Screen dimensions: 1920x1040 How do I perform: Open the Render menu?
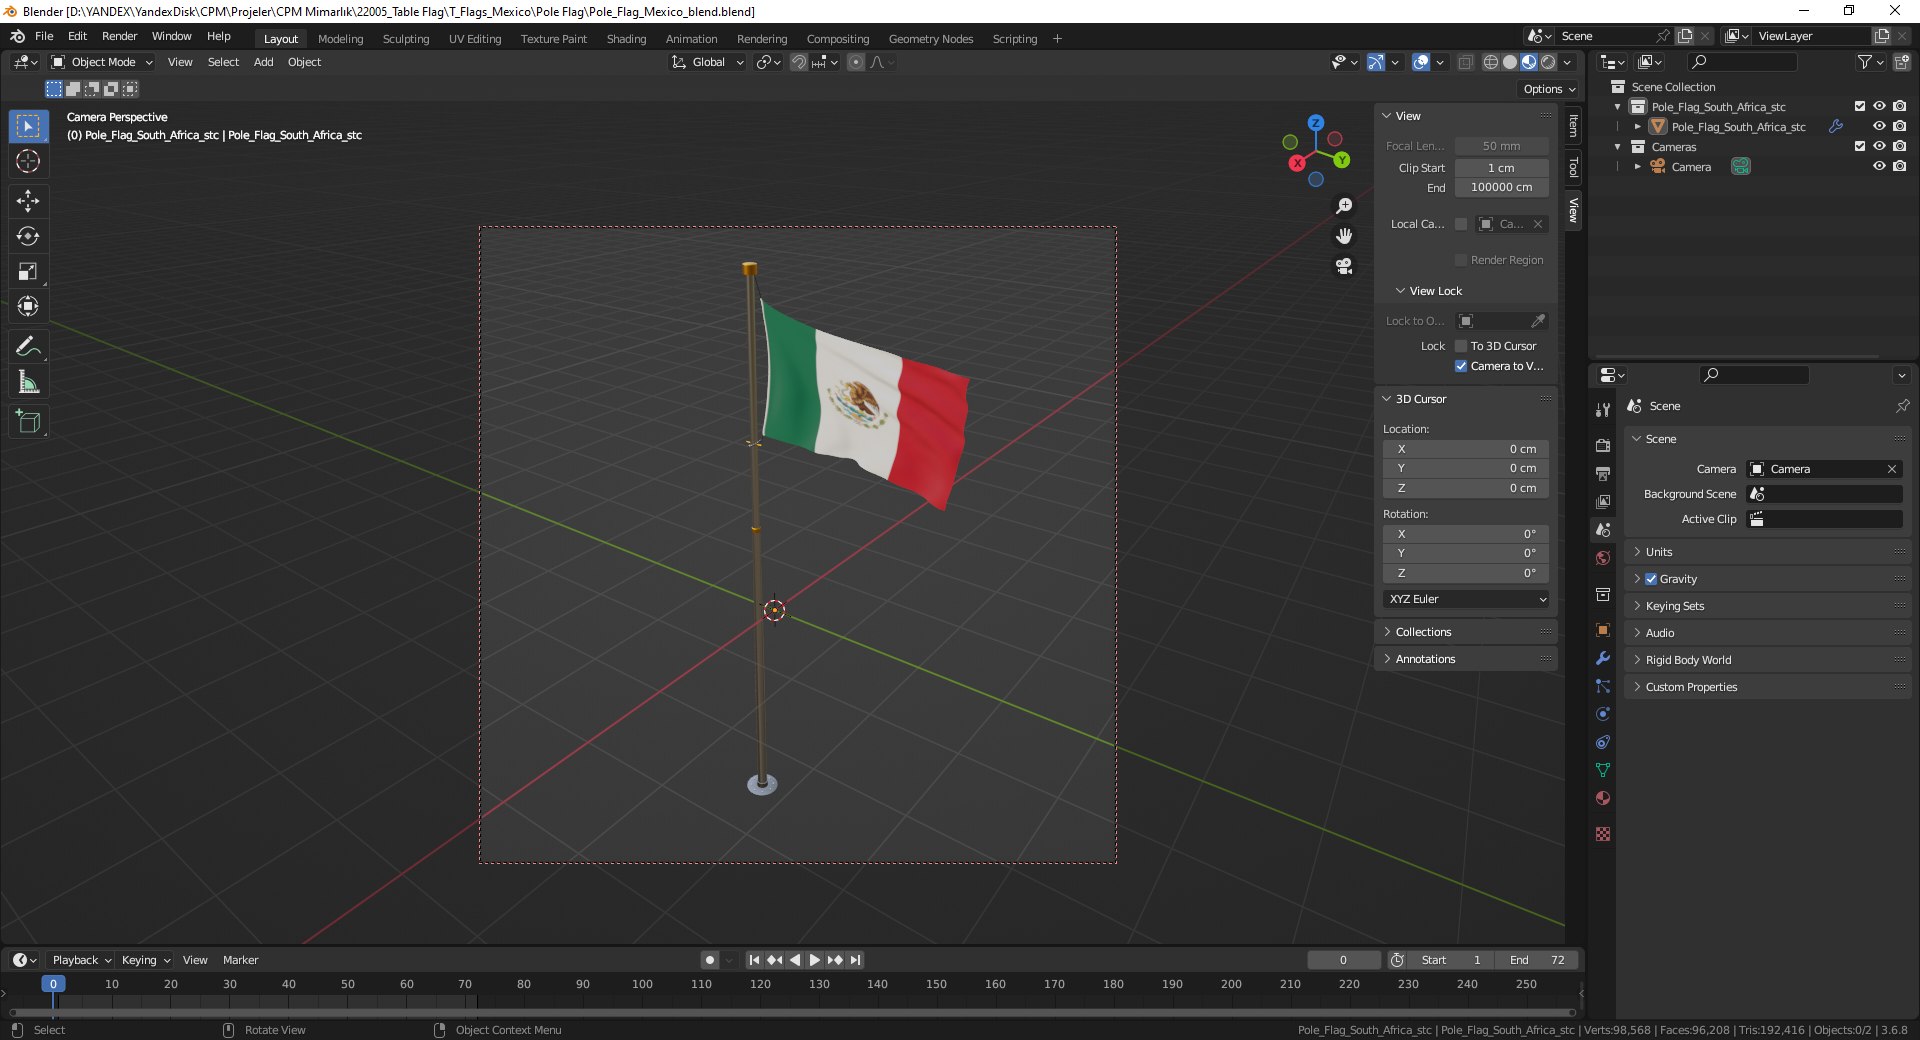click(x=119, y=36)
